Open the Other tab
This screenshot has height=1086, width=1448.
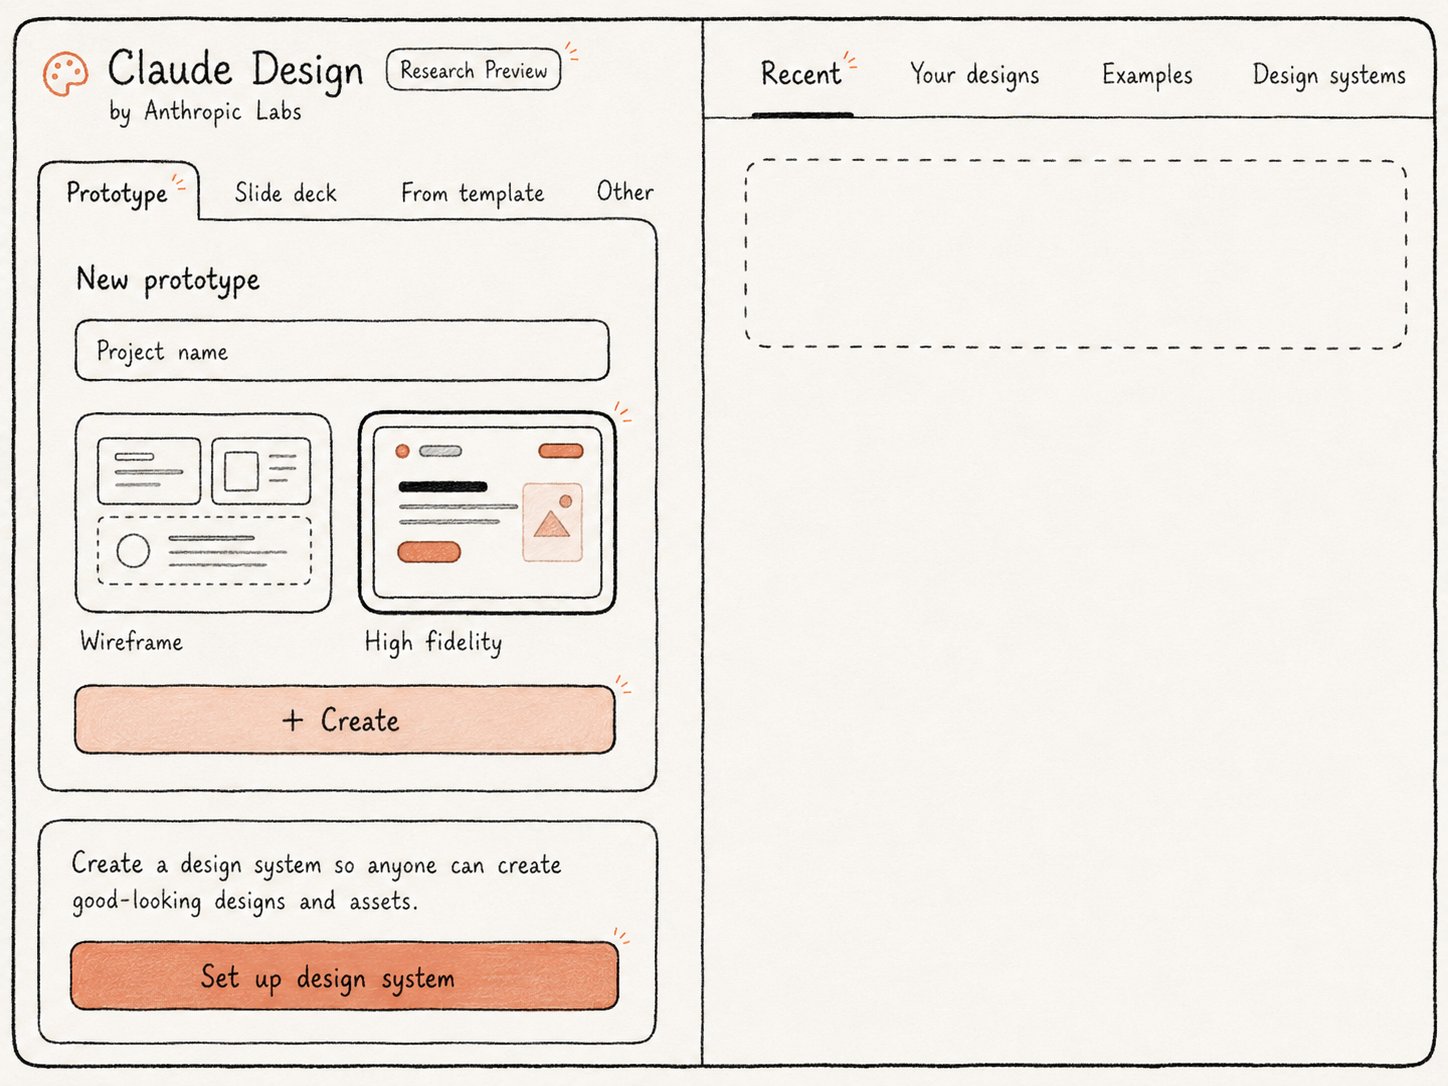(x=625, y=191)
